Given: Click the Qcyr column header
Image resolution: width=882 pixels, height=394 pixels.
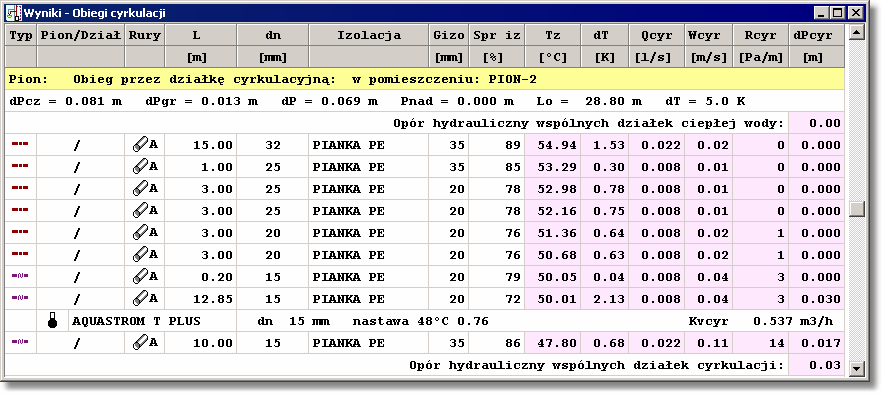Looking at the screenshot, I should pyautogui.click(x=656, y=35).
